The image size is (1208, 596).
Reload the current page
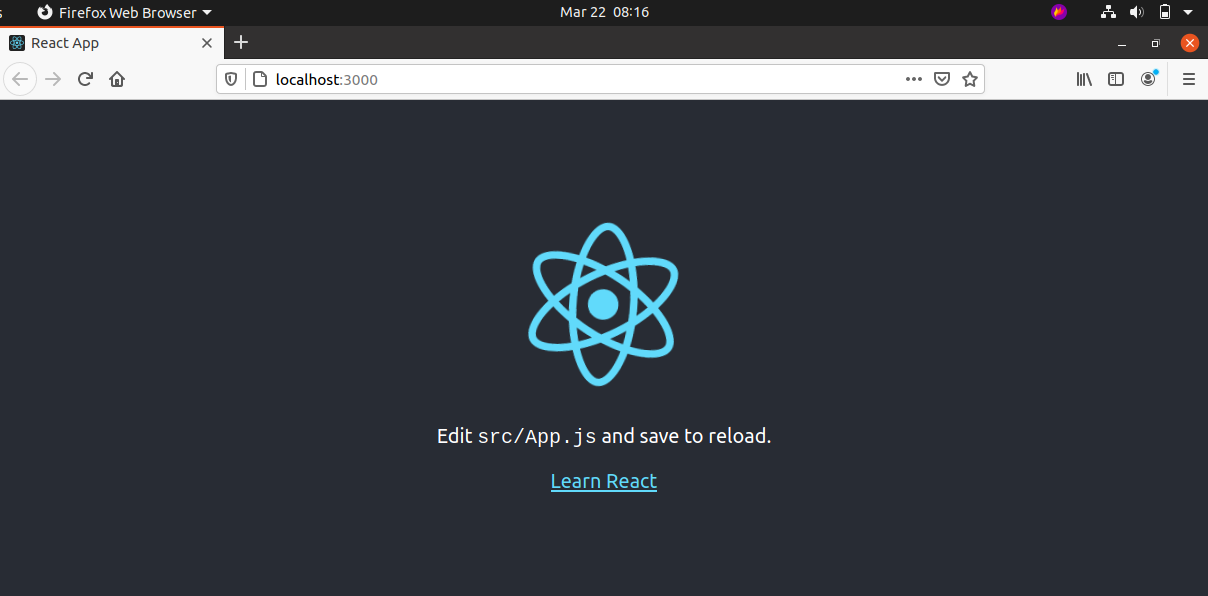point(86,79)
